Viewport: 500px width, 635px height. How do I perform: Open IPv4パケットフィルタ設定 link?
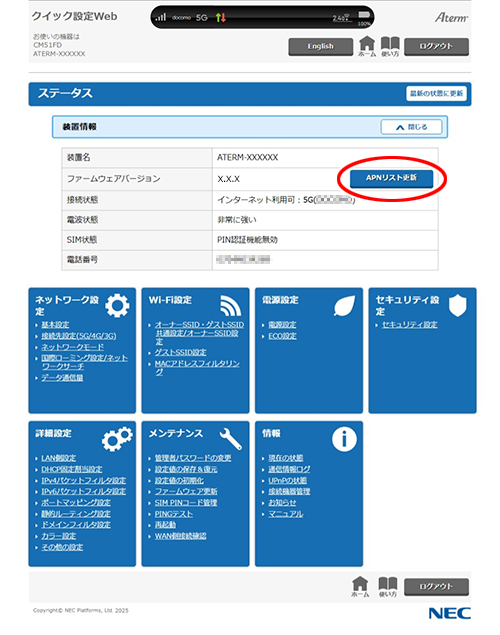tap(83, 481)
